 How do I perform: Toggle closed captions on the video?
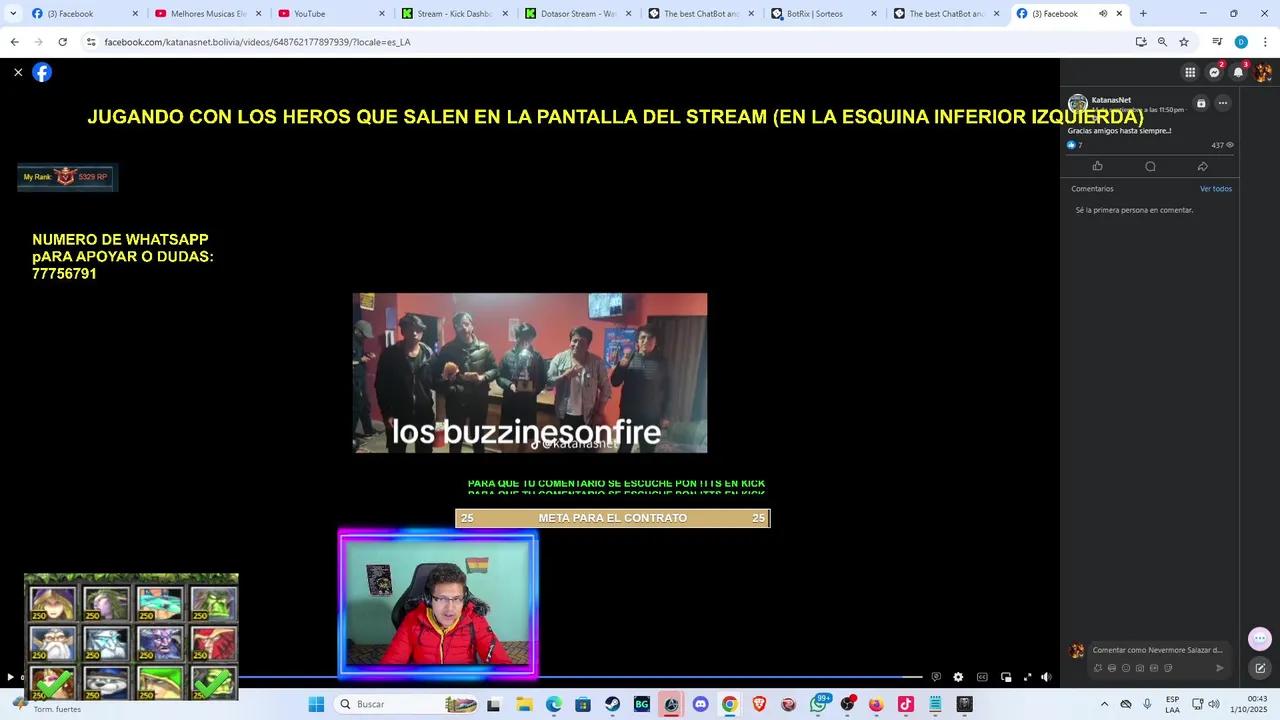[982, 677]
